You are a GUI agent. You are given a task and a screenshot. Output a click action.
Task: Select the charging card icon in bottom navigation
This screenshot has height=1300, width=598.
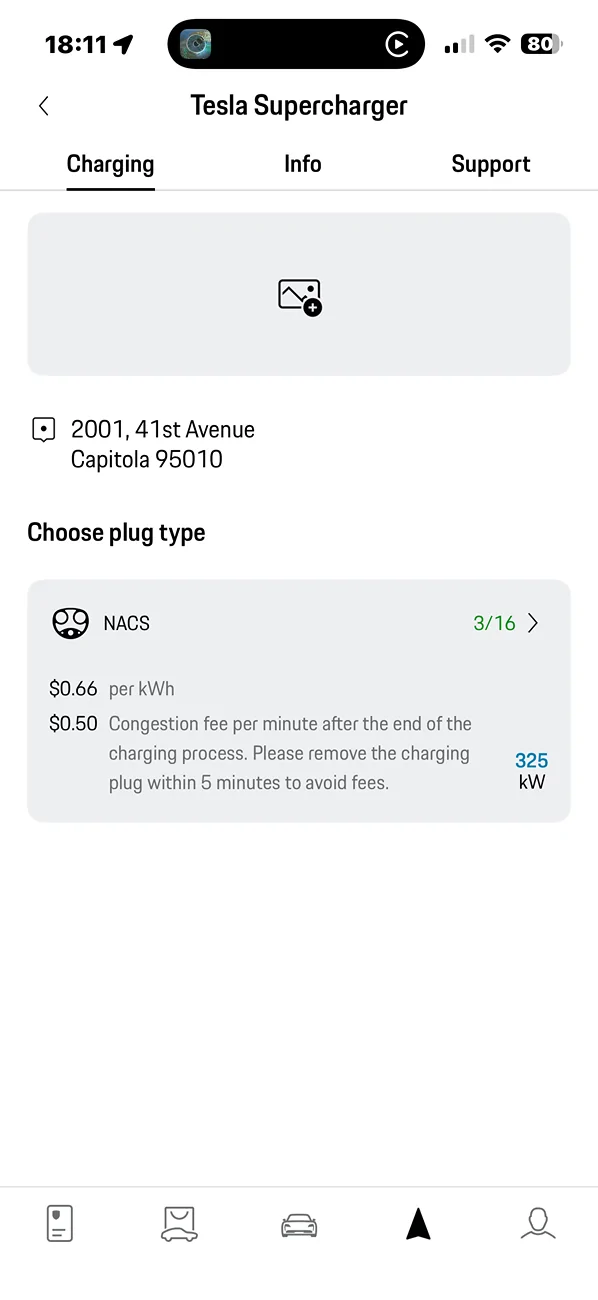(59, 1222)
